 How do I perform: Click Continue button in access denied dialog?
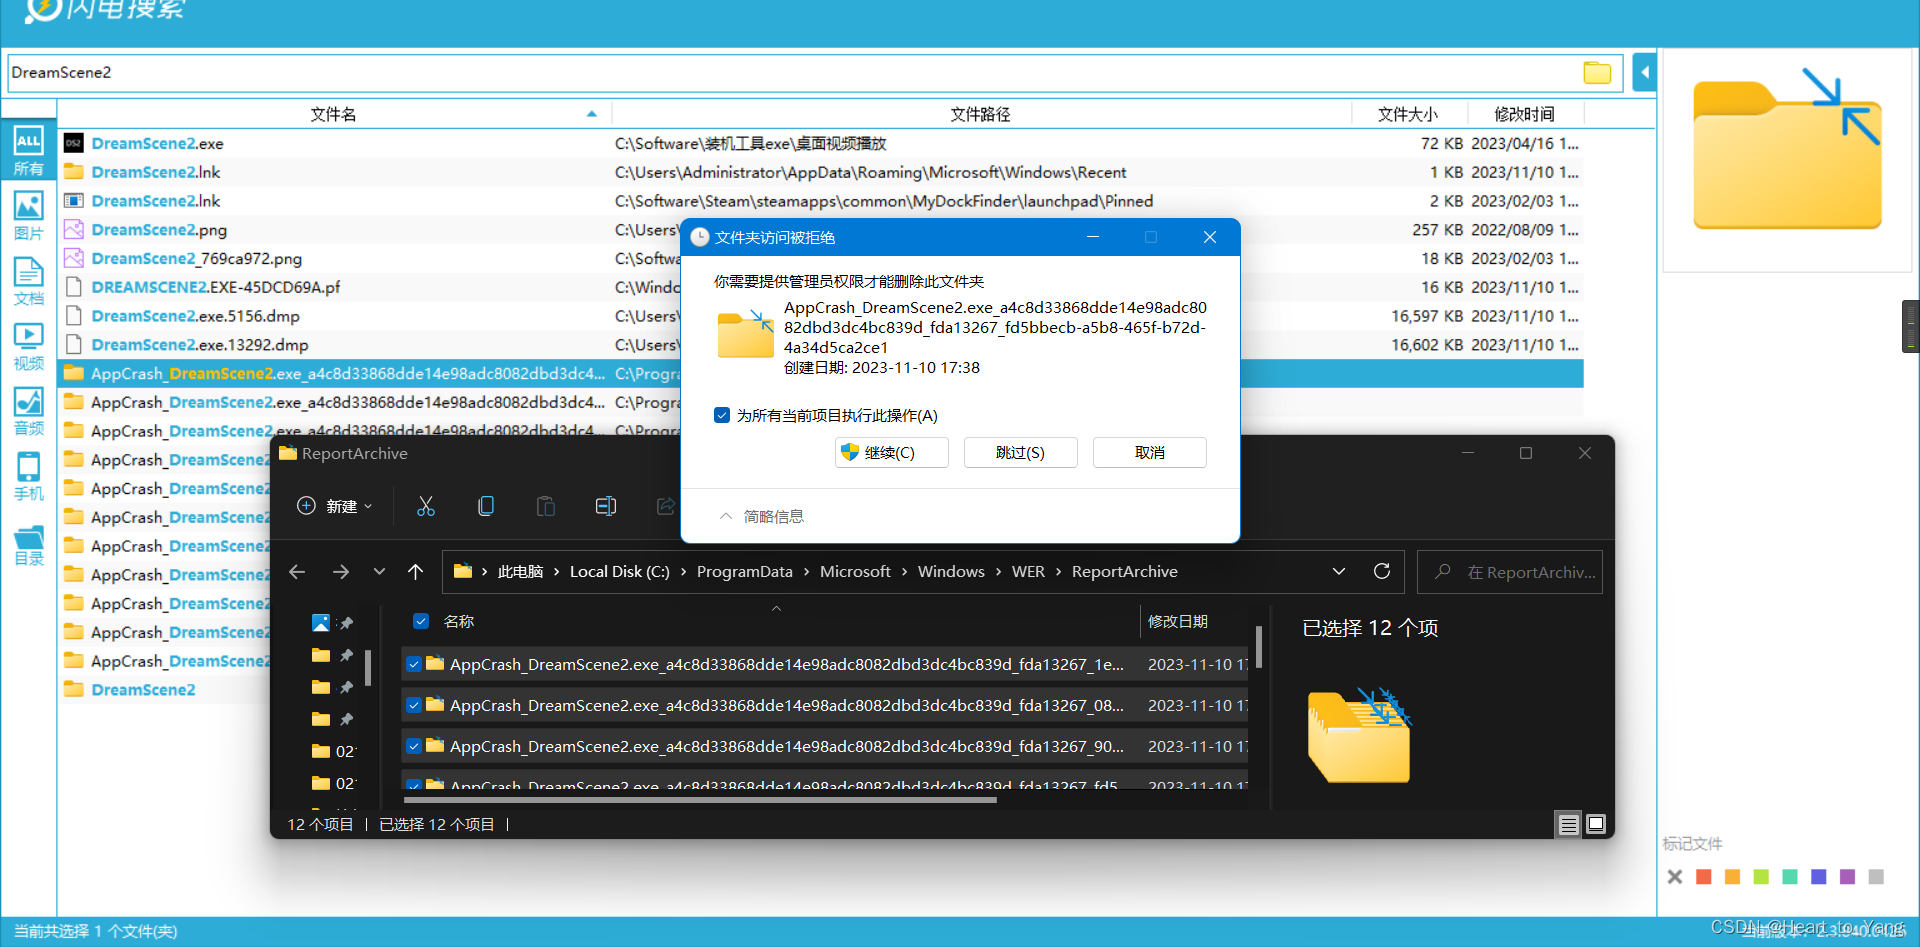(892, 452)
